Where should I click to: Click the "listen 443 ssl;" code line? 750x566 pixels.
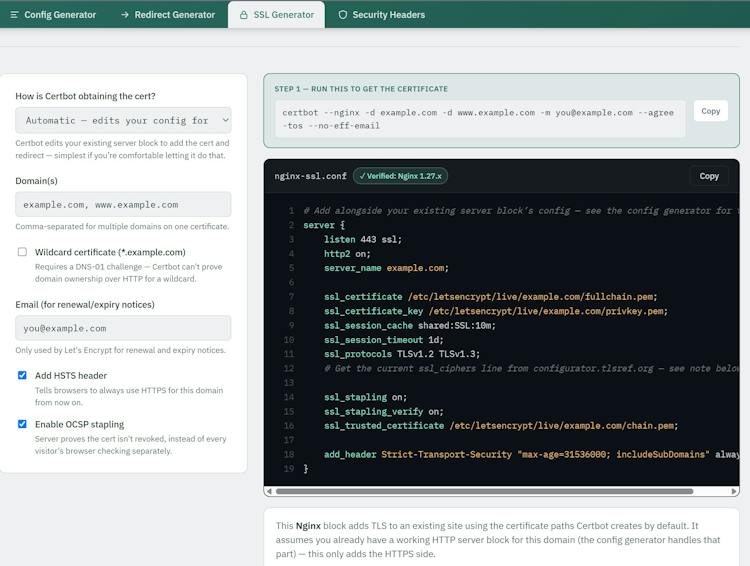[363, 239]
